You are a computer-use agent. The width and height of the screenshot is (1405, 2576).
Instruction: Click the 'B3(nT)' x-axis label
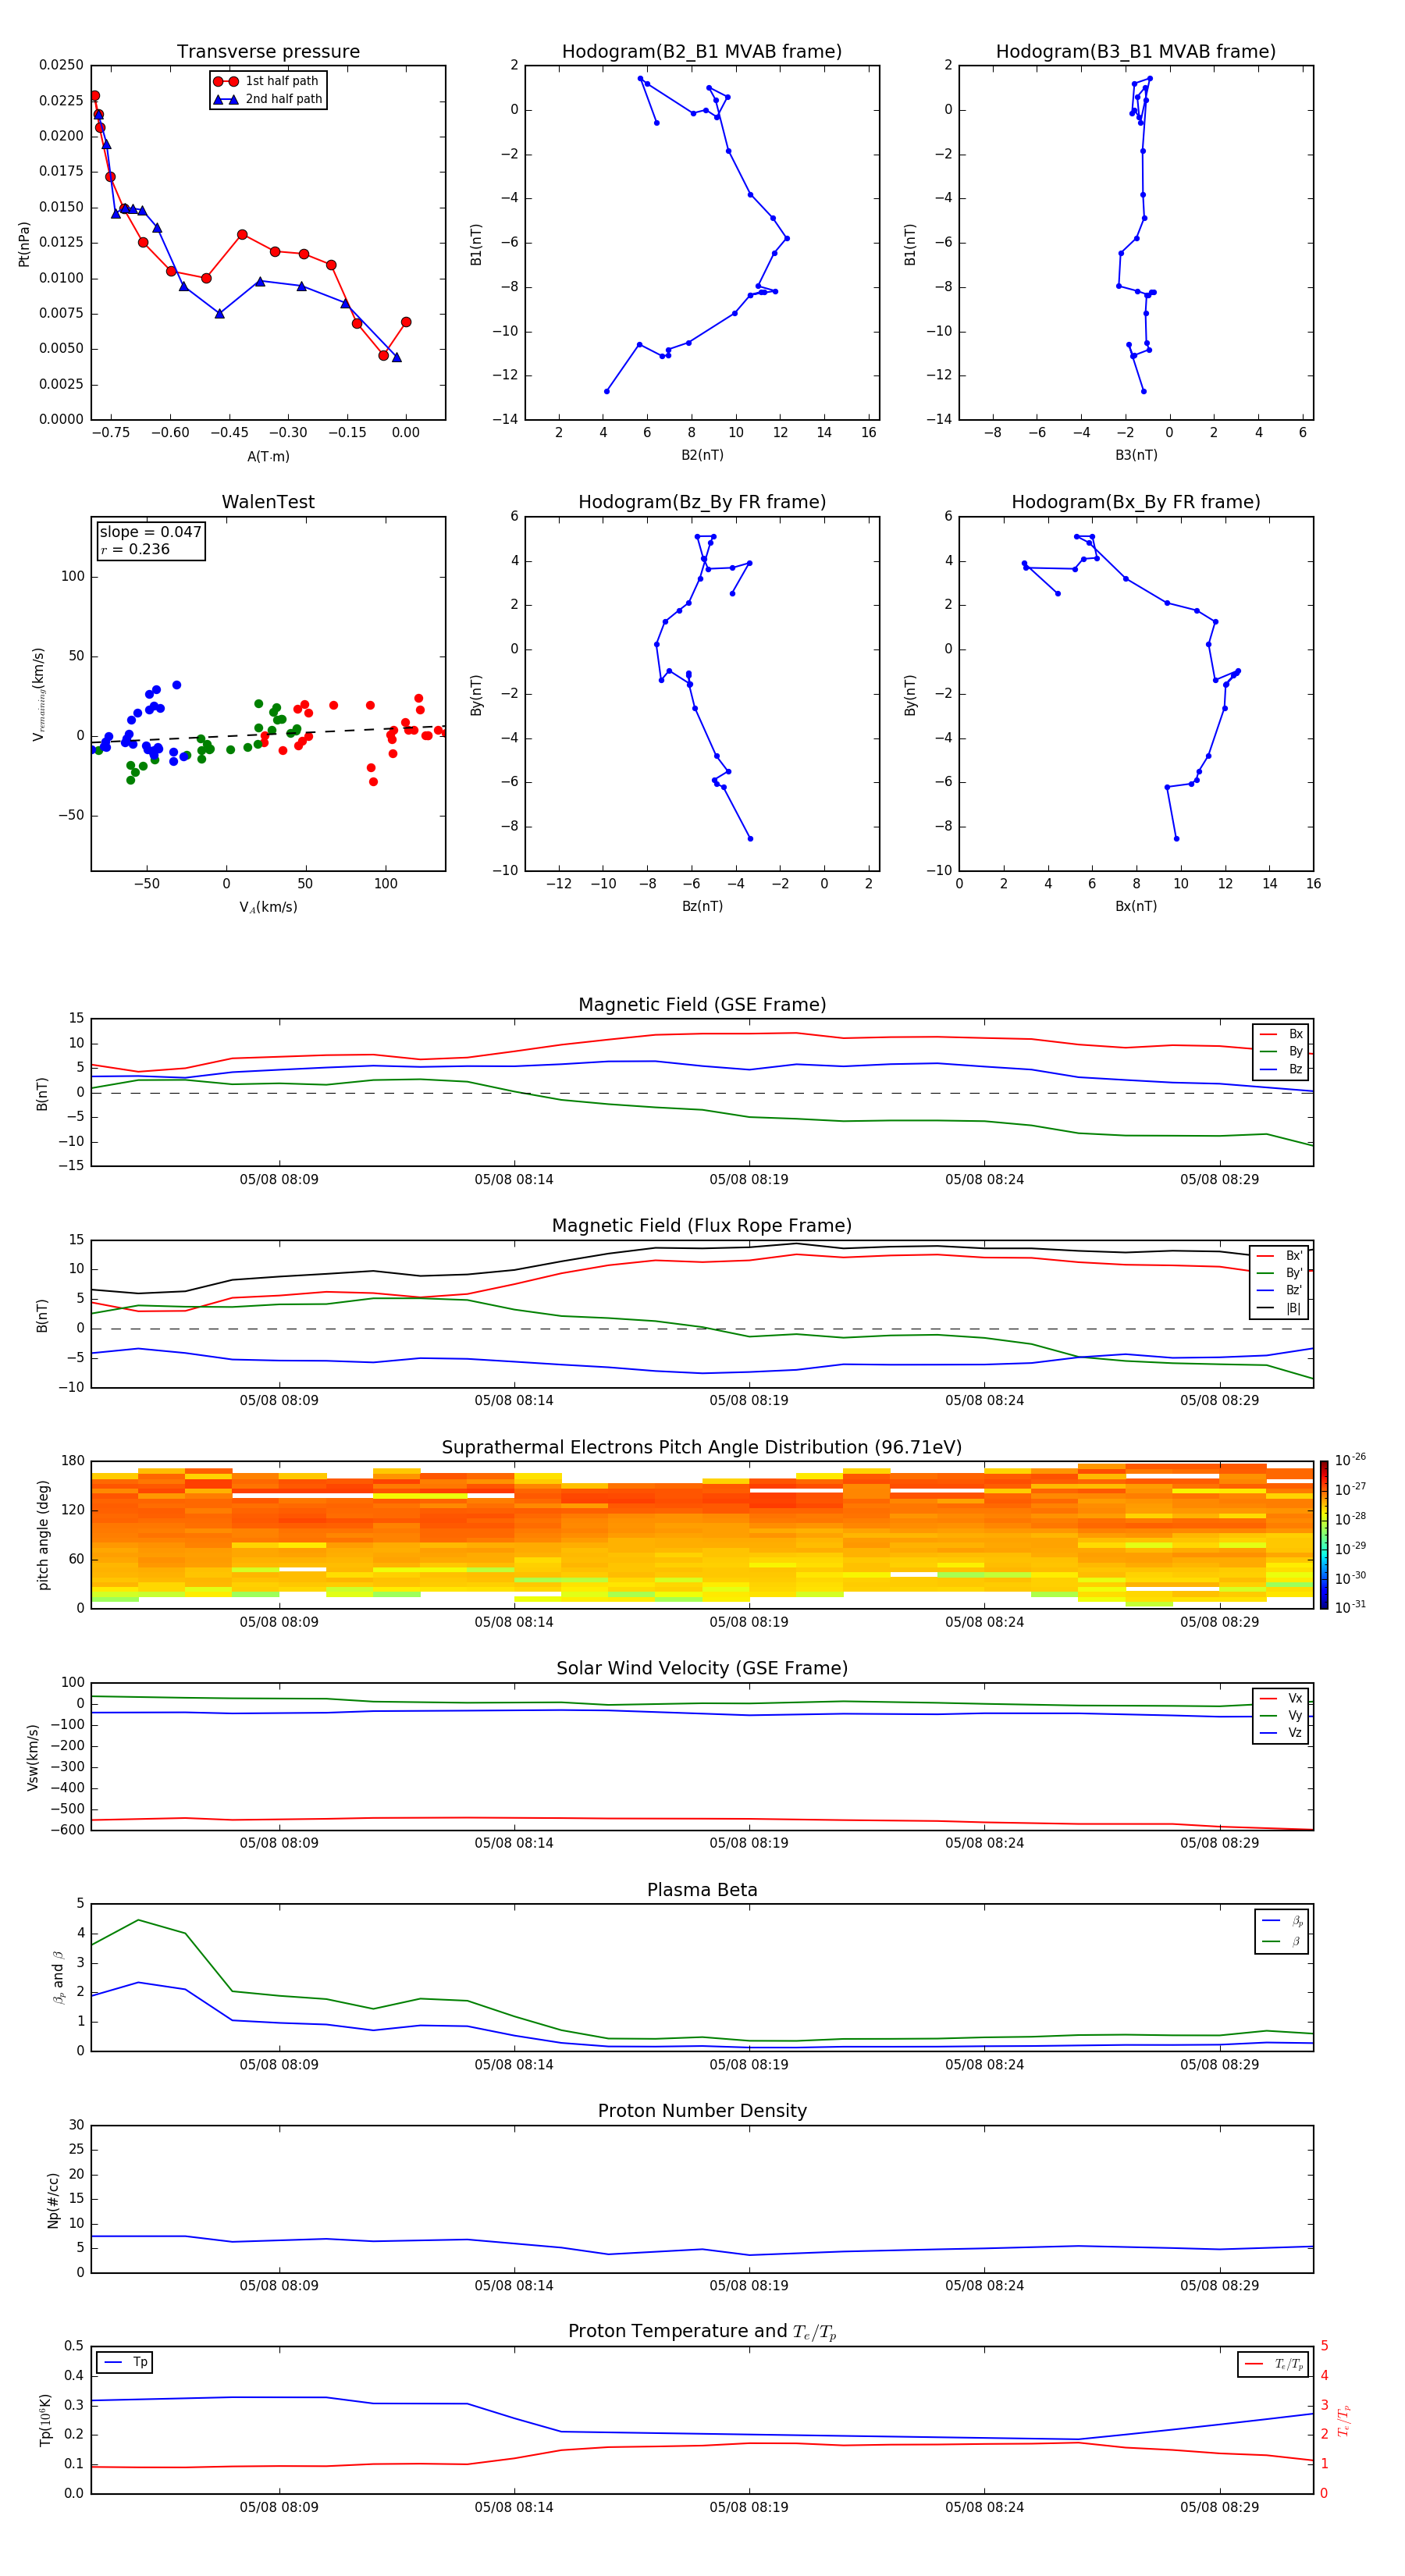coord(1136,455)
